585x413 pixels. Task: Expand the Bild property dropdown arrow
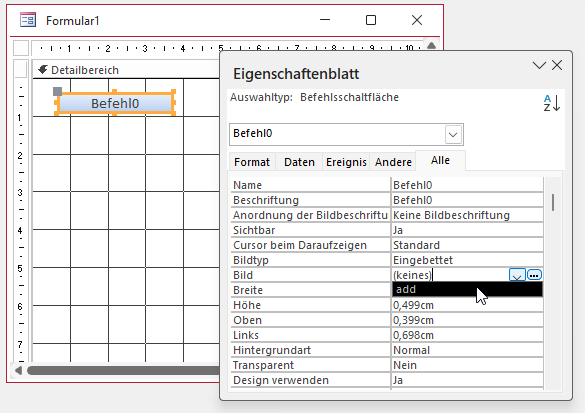coord(517,275)
